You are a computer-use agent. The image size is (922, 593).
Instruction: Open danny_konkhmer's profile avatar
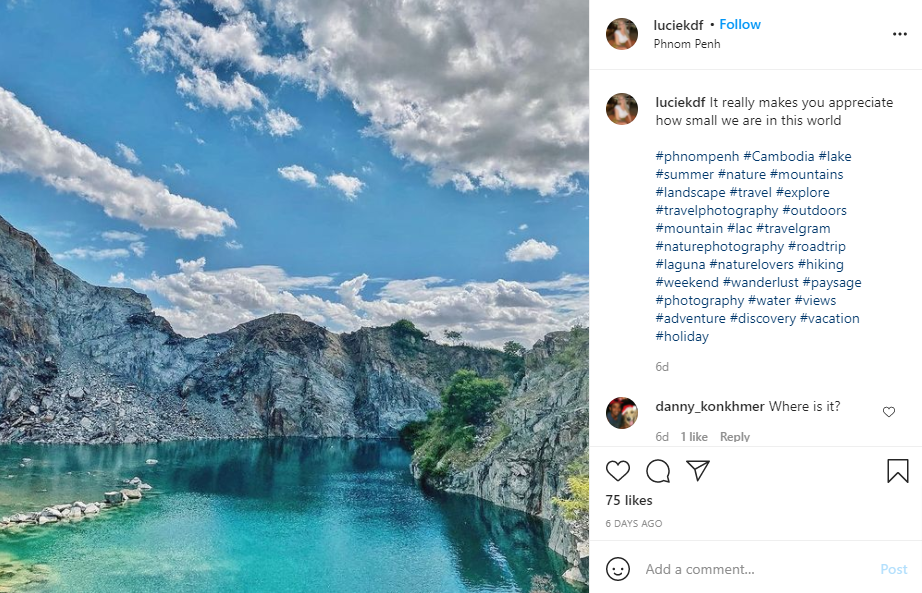pyautogui.click(x=622, y=412)
